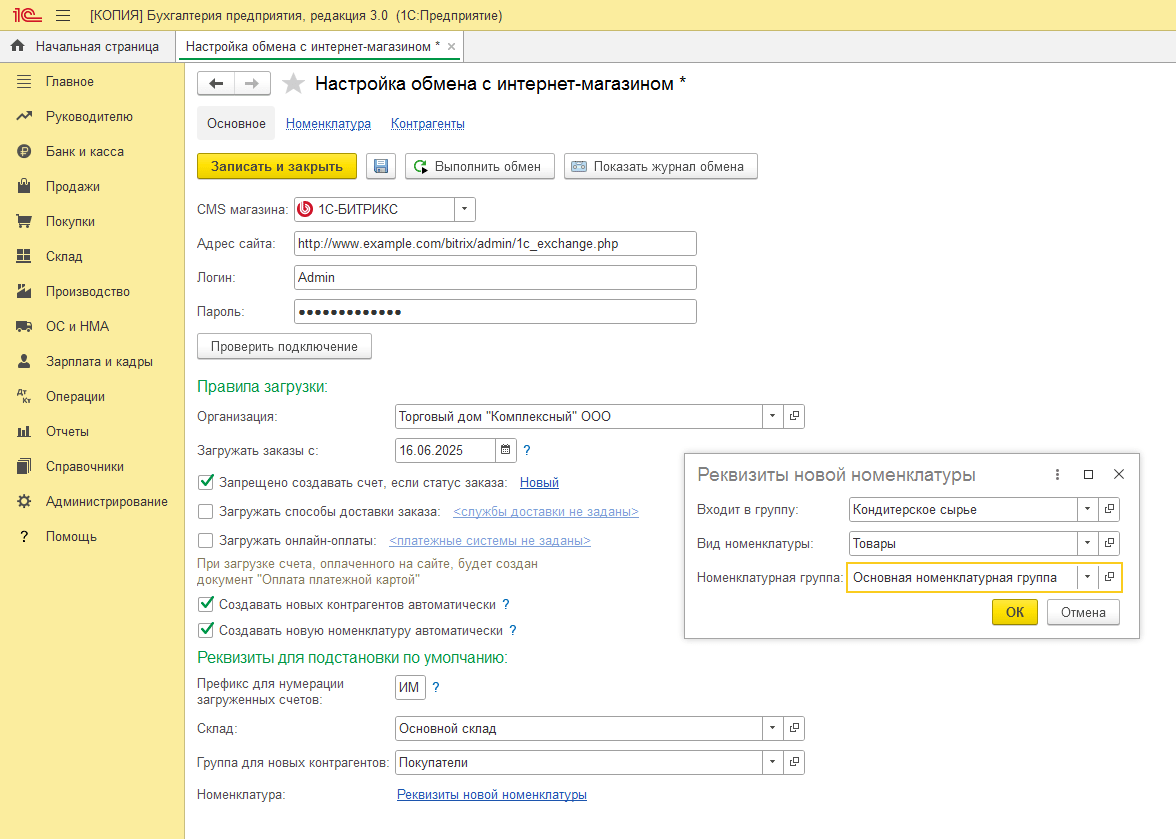This screenshot has width=1176, height=839.
Task: Open the main menu hamburger icon
Action: click(63, 15)
